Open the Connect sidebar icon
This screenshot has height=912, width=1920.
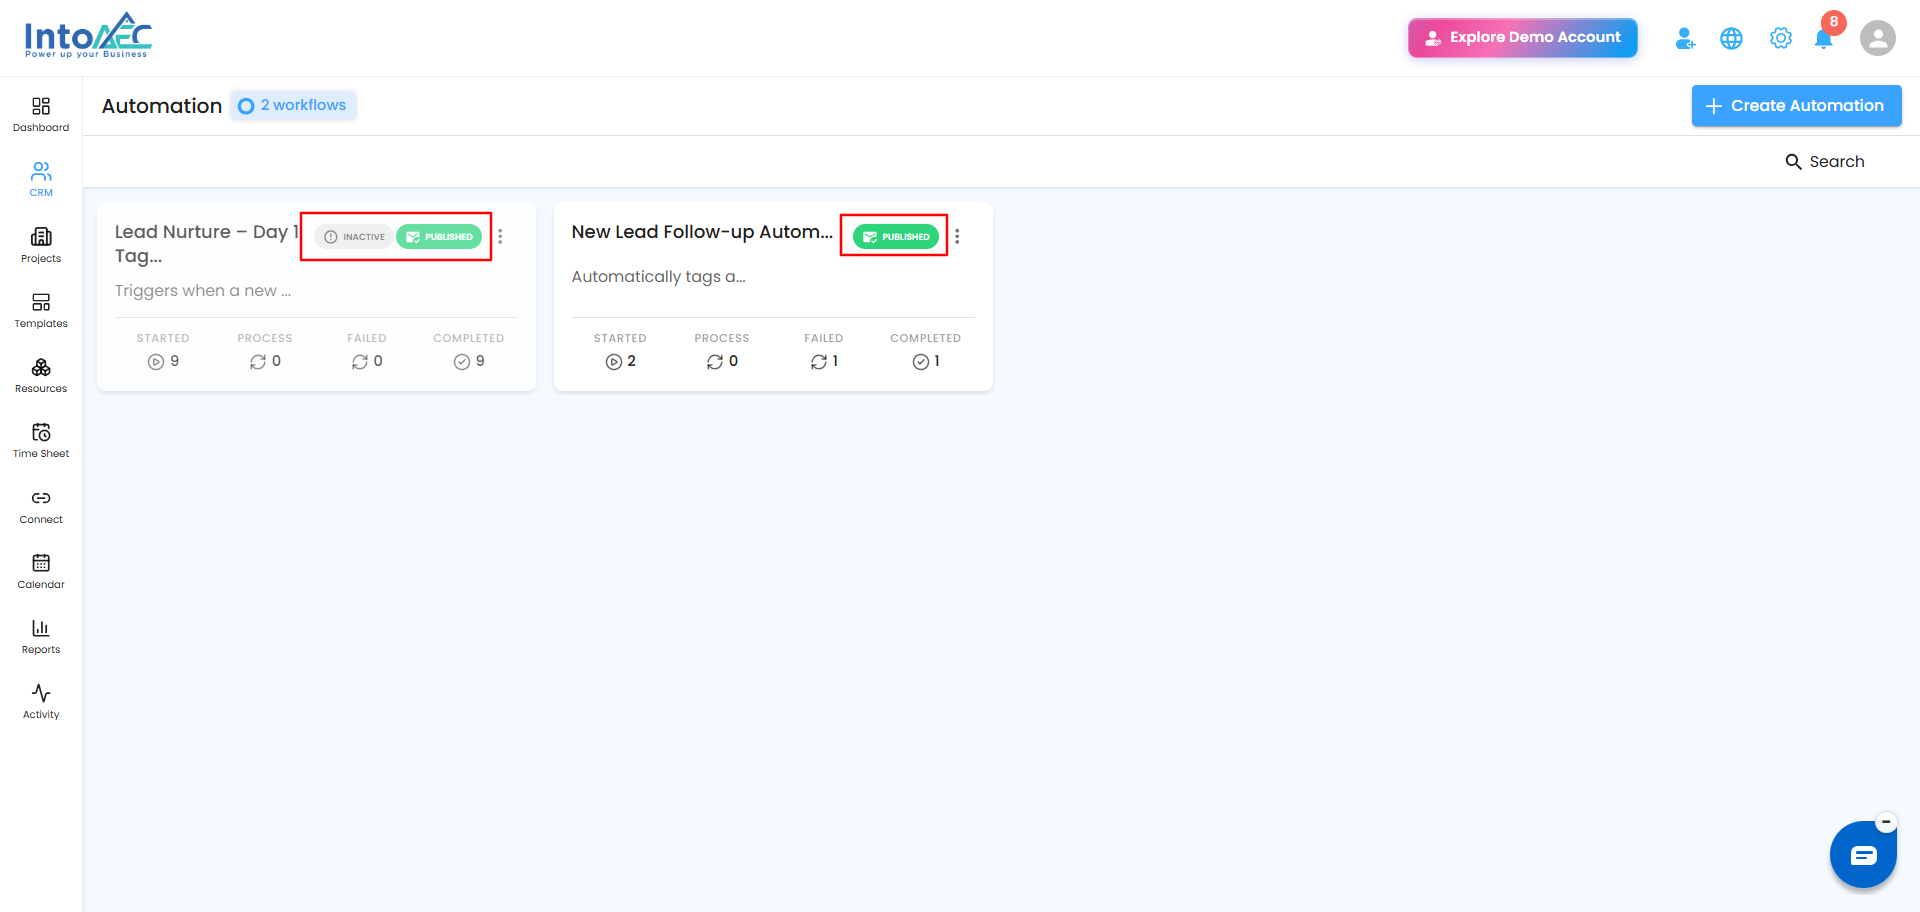(41, 506)
